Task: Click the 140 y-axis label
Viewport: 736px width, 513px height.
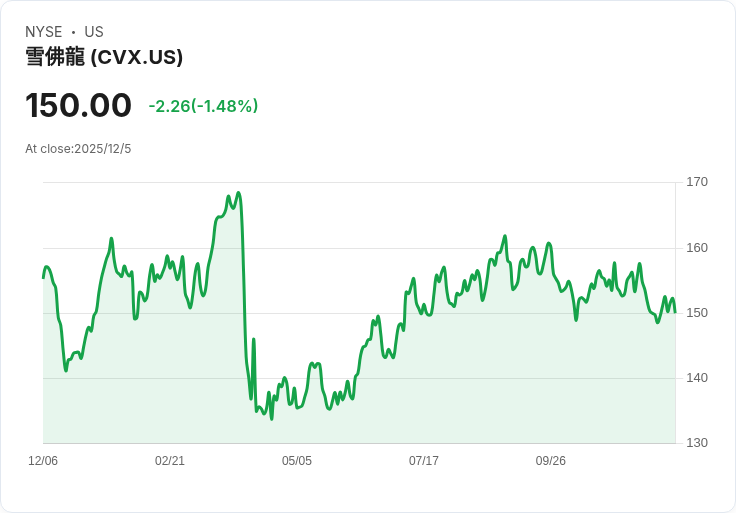Action: click(697, 378)
